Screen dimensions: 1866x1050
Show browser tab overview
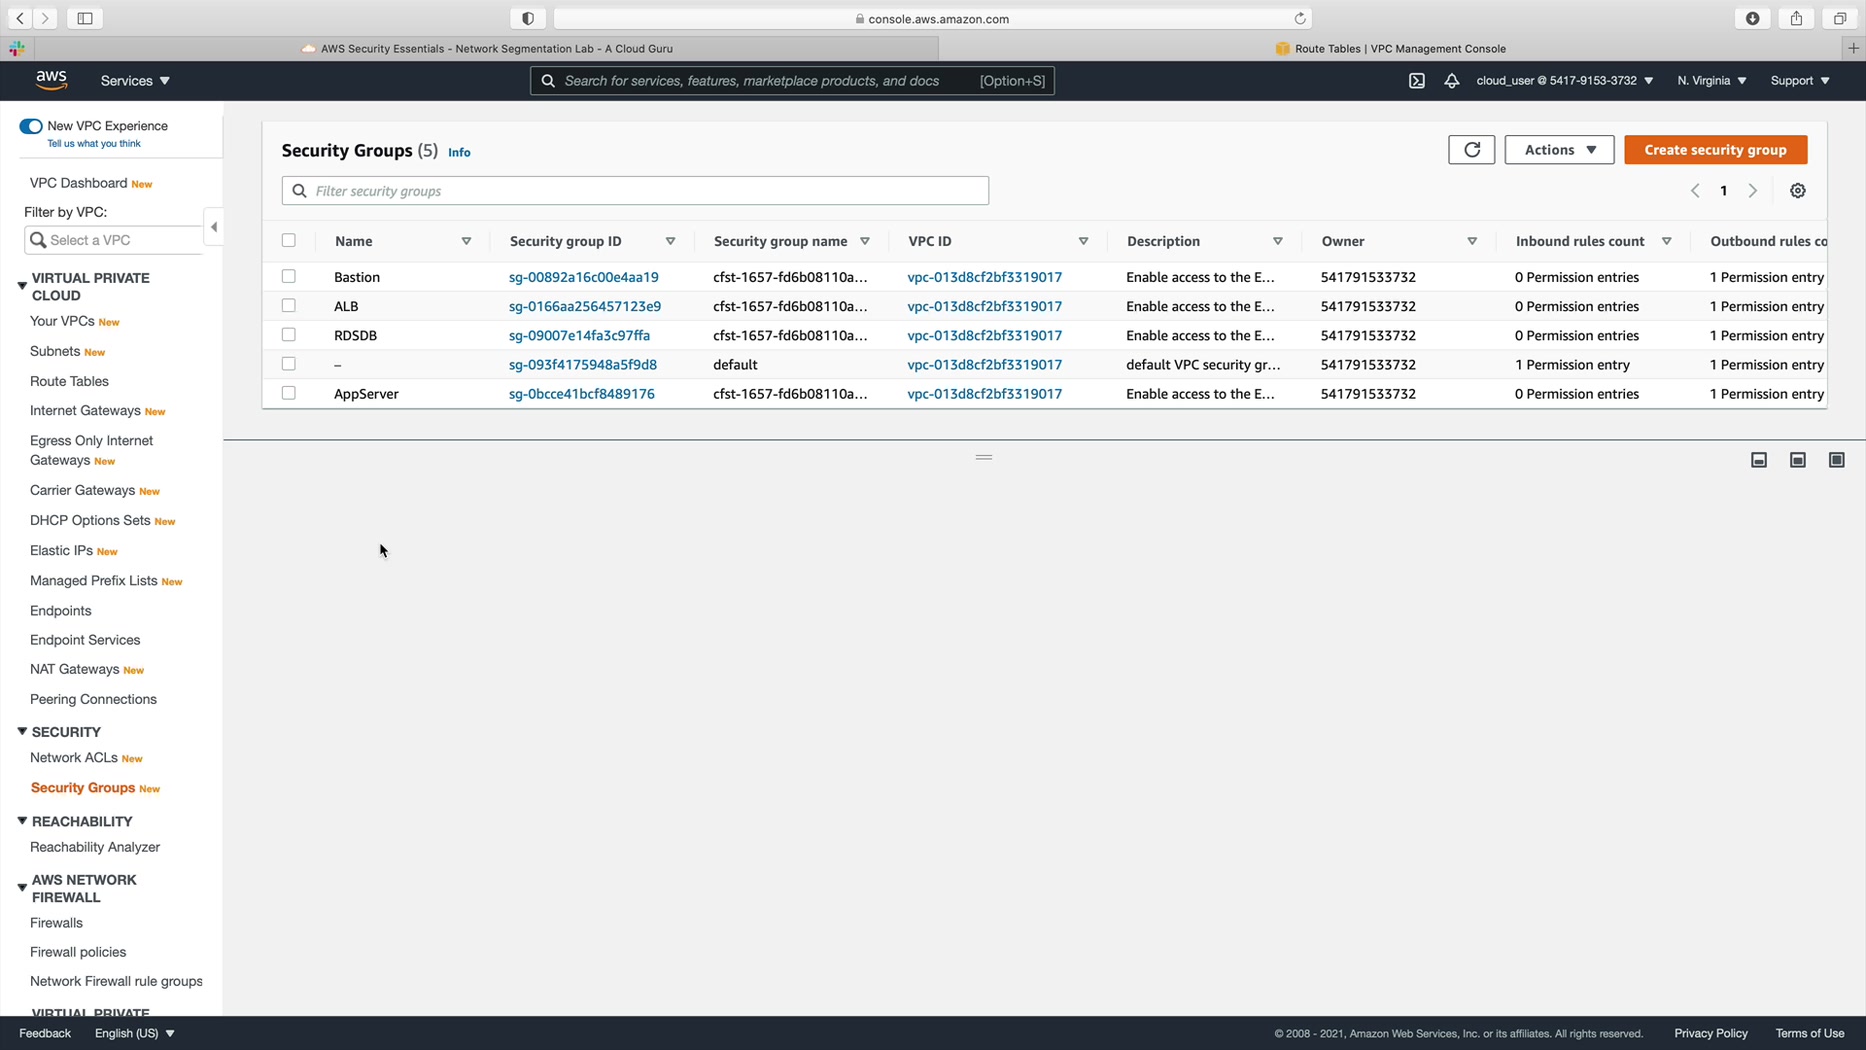[1839, 18]
